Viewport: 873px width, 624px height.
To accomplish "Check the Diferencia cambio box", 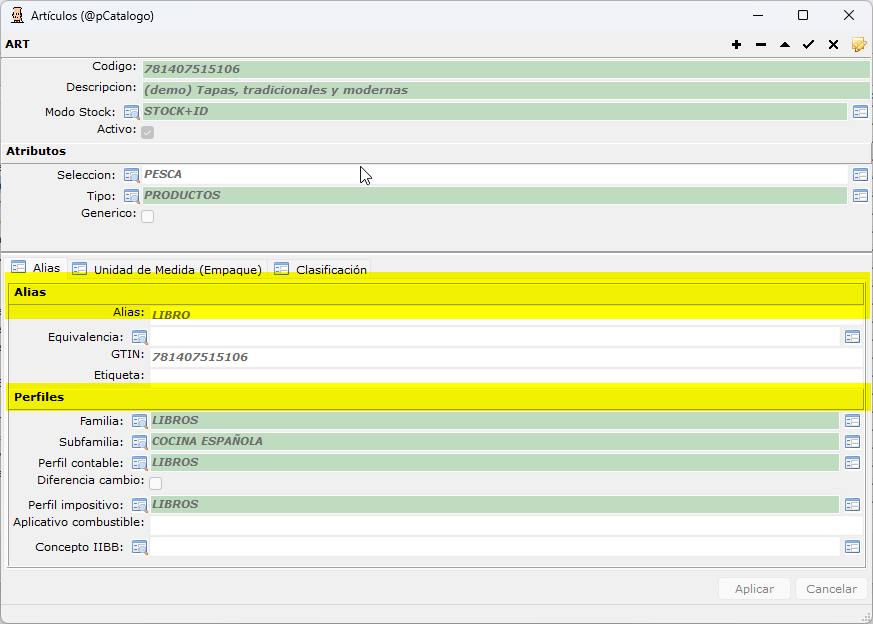I will pos(155,483).
